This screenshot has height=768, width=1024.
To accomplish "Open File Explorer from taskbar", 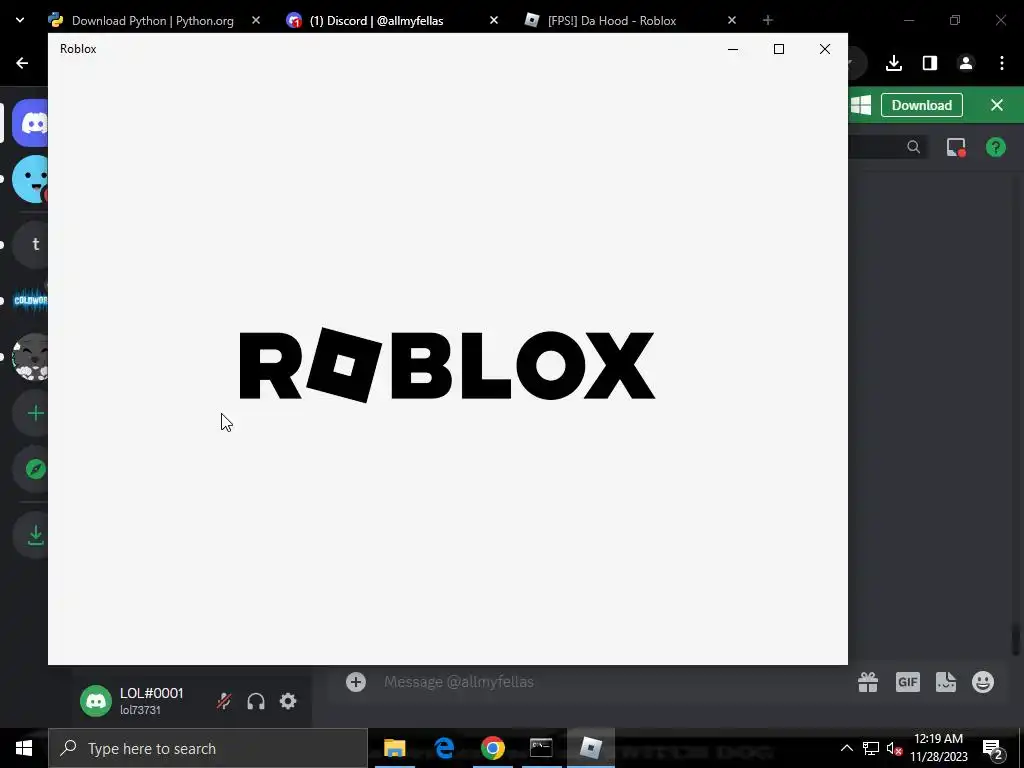I will [x=394, y=748].
